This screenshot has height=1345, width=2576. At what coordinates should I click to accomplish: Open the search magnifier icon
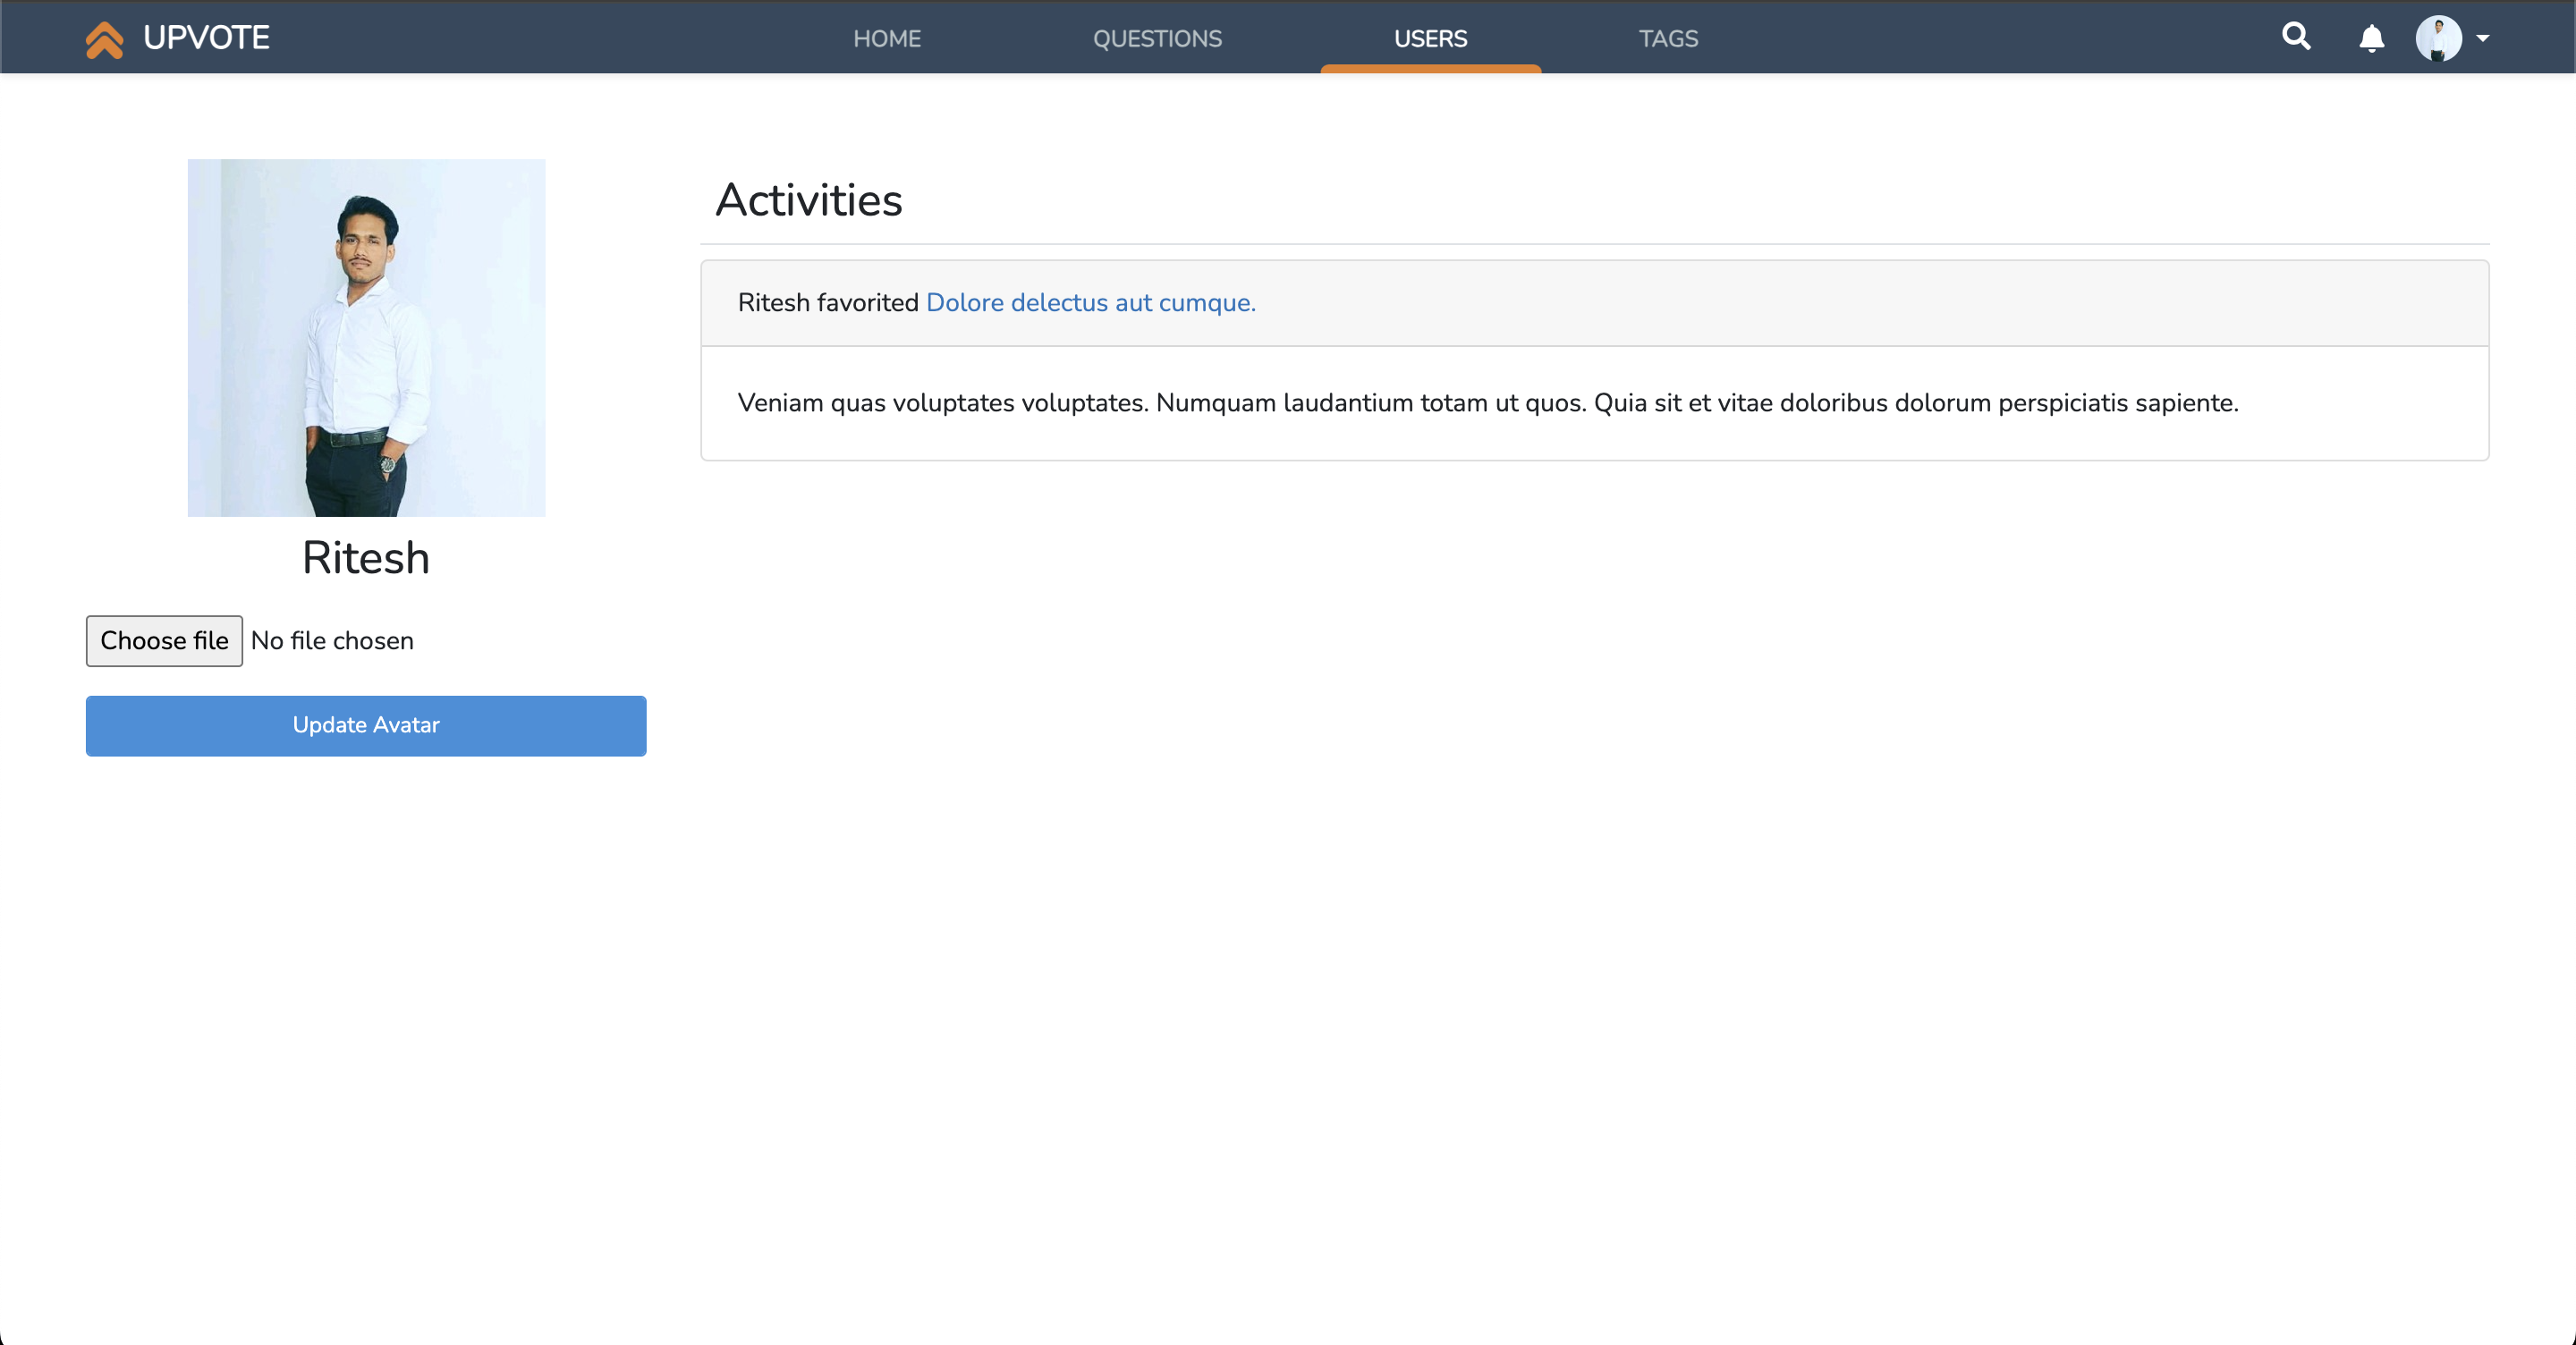pos(2296,37)
